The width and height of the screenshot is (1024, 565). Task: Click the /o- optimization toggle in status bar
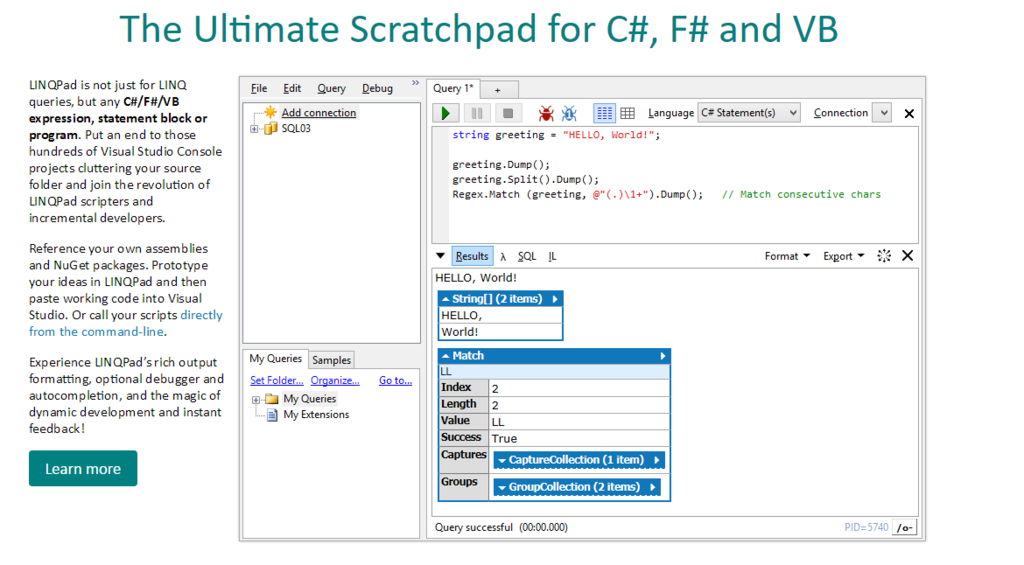[x=904, y=528]
